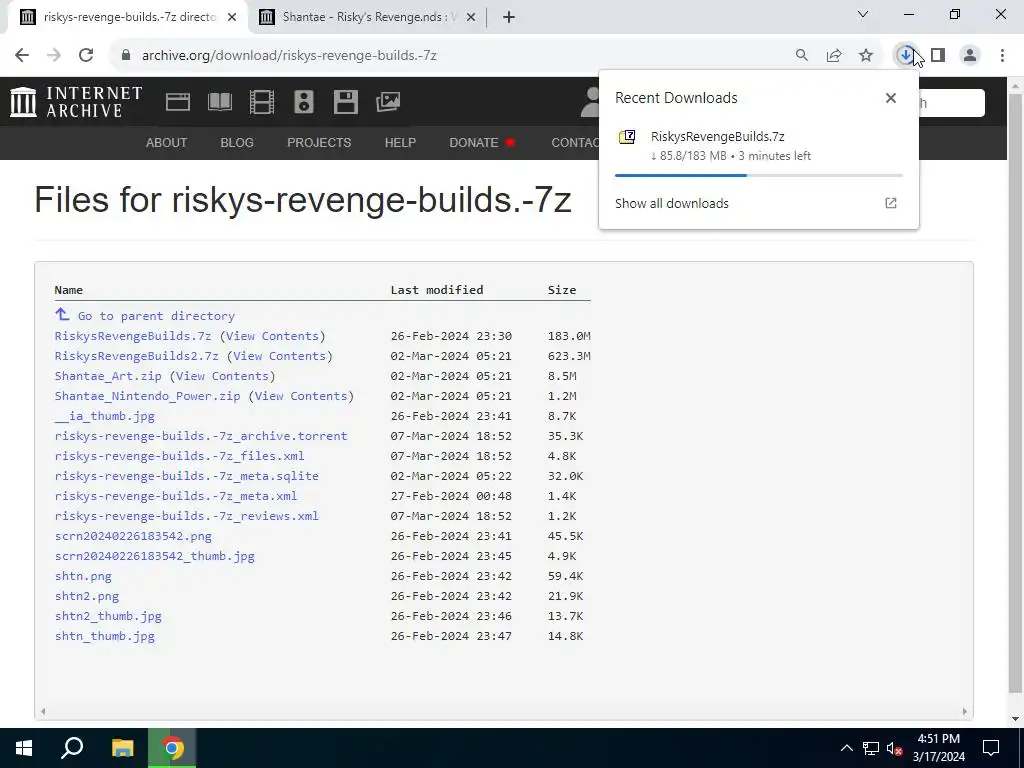Close the Recent Downloads popup
The width and height of the screenshot is (1024, 768).
tap(891, 98)
